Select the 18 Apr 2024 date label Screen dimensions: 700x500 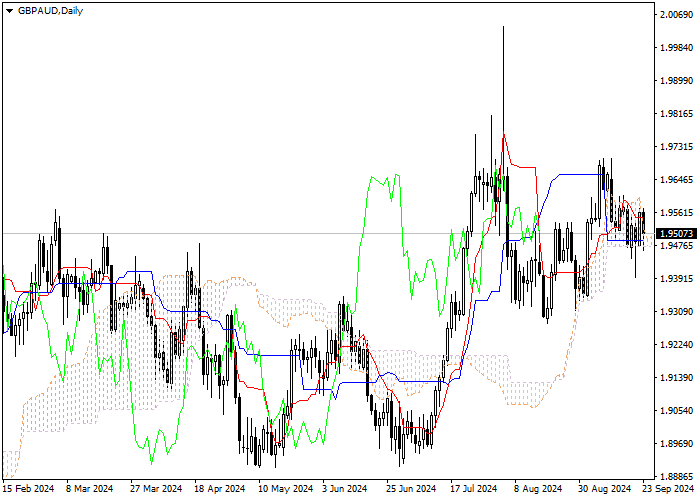tap(220, 489)
